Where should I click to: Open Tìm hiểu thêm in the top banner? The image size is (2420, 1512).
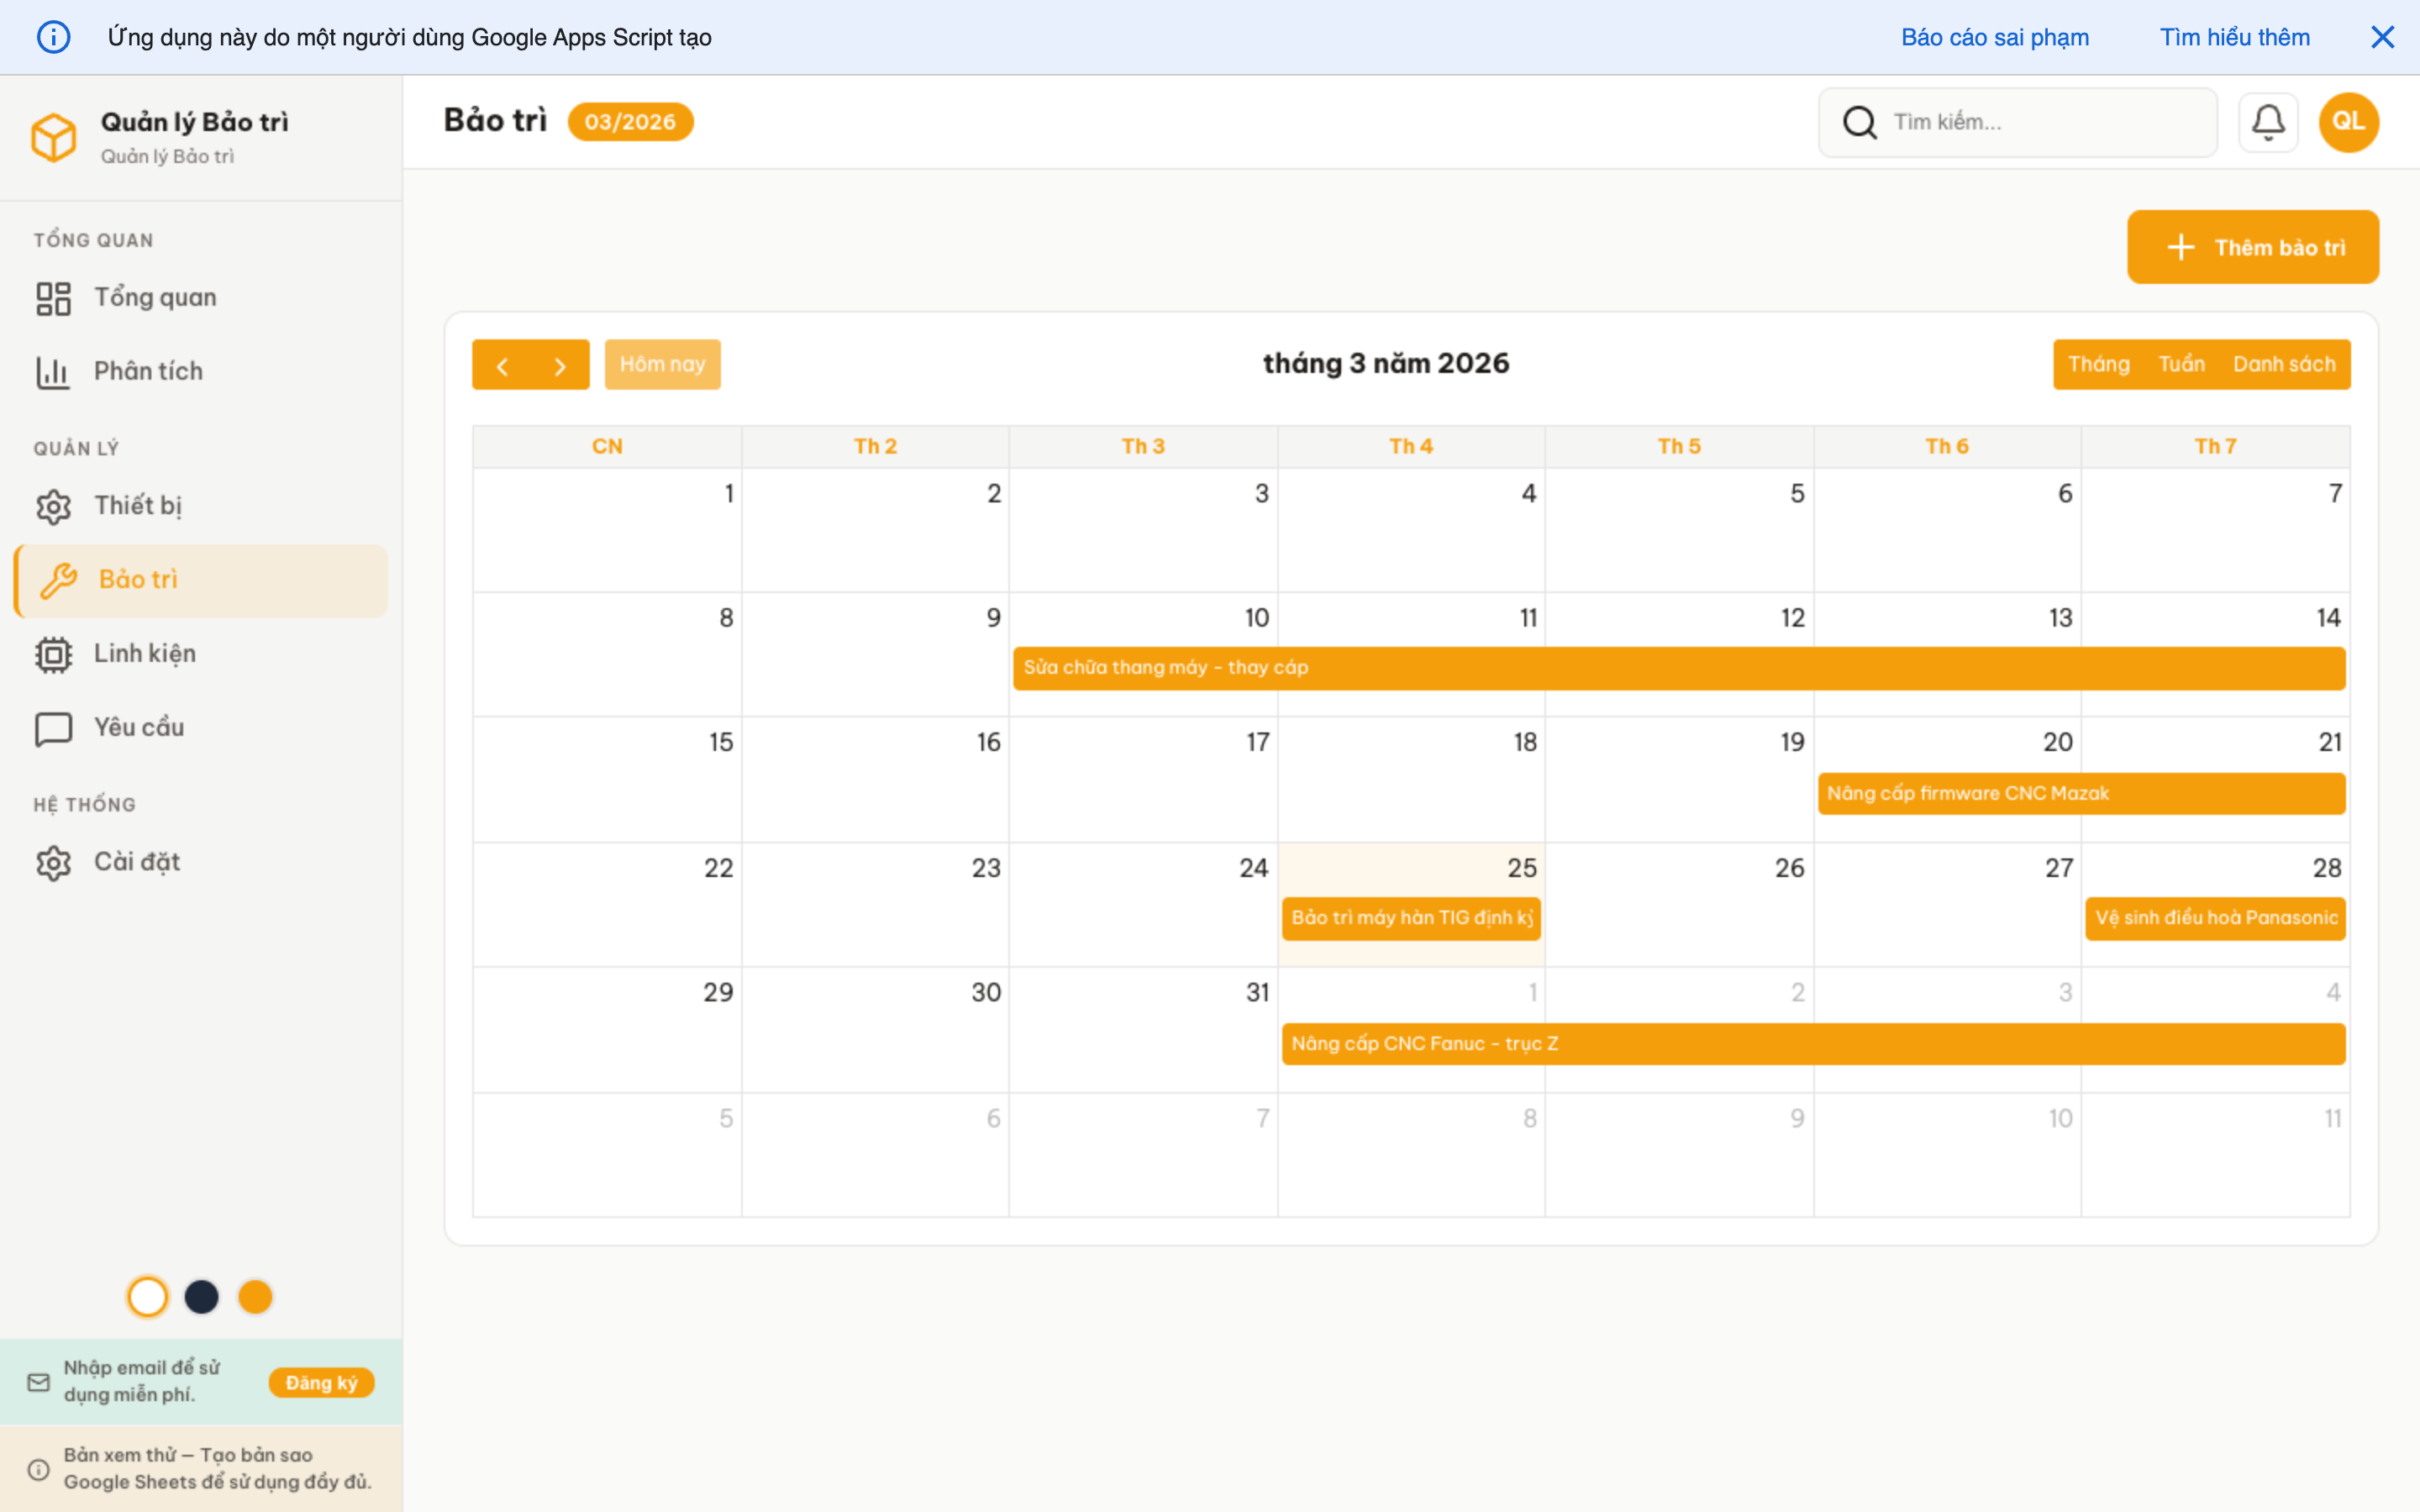tap(2235, 37)
